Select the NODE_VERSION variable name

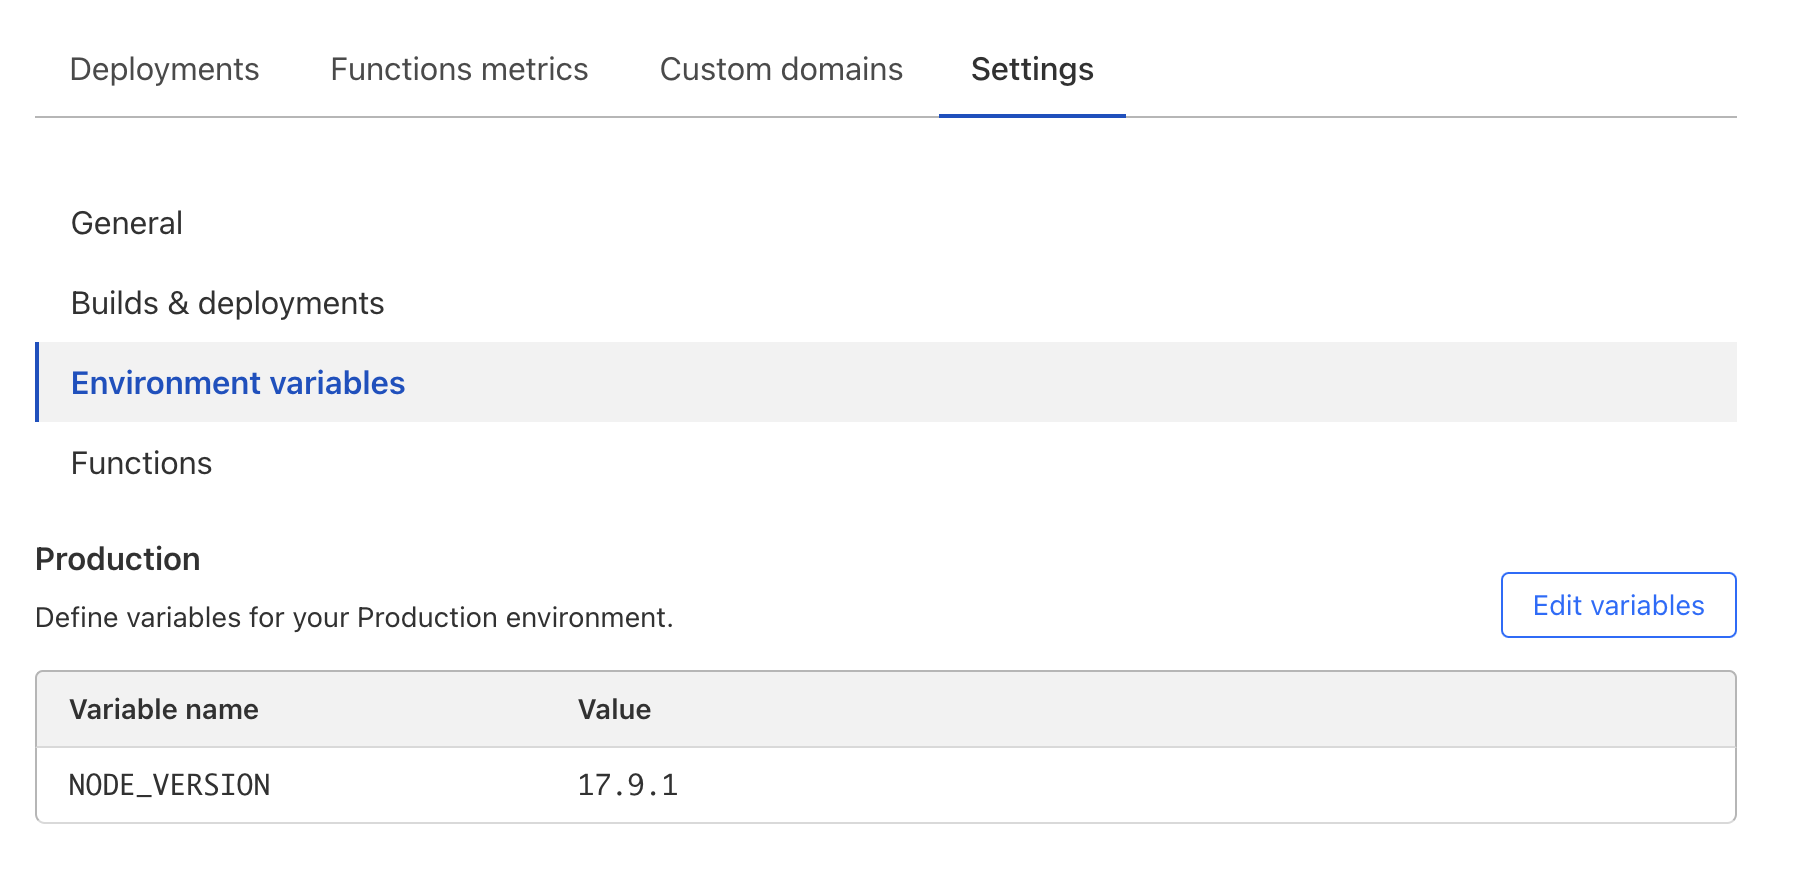[169, 785]
